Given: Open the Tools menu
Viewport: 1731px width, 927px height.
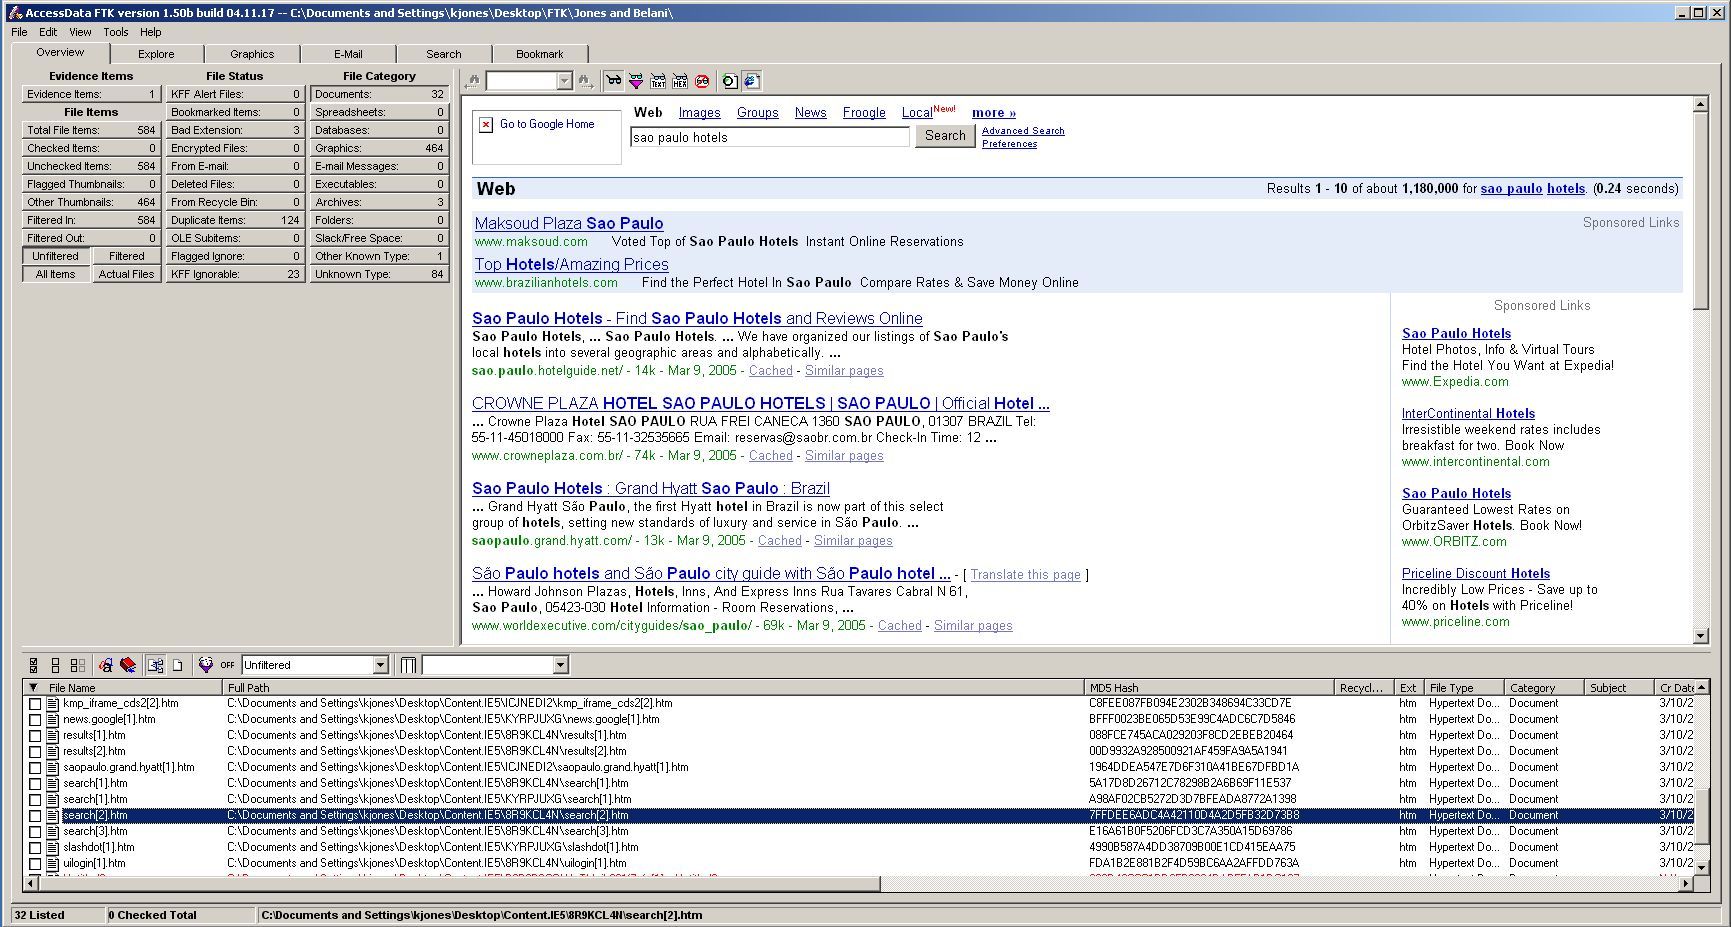Looking at the screenshot, I should point(116,32).
